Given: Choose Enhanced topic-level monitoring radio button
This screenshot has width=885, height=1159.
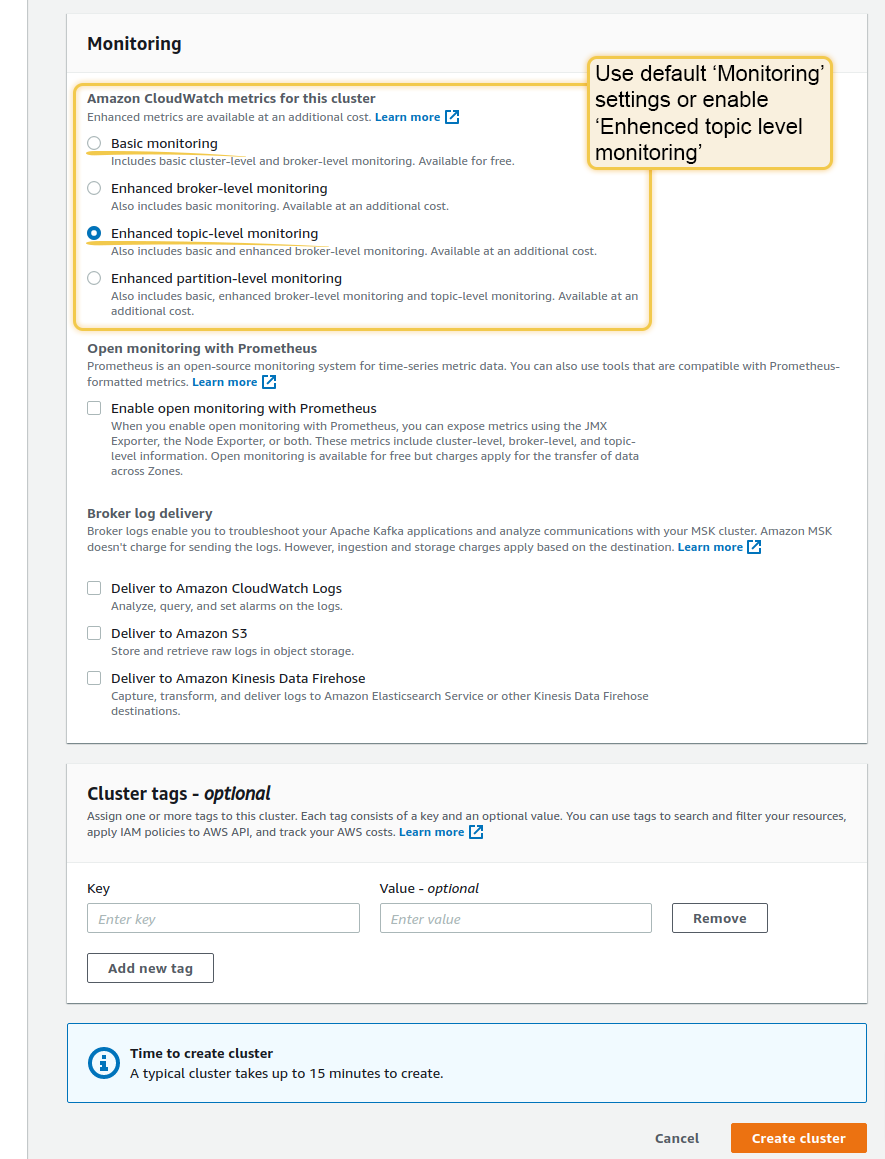Looking at the screenshot, I should tap(94, 233).
